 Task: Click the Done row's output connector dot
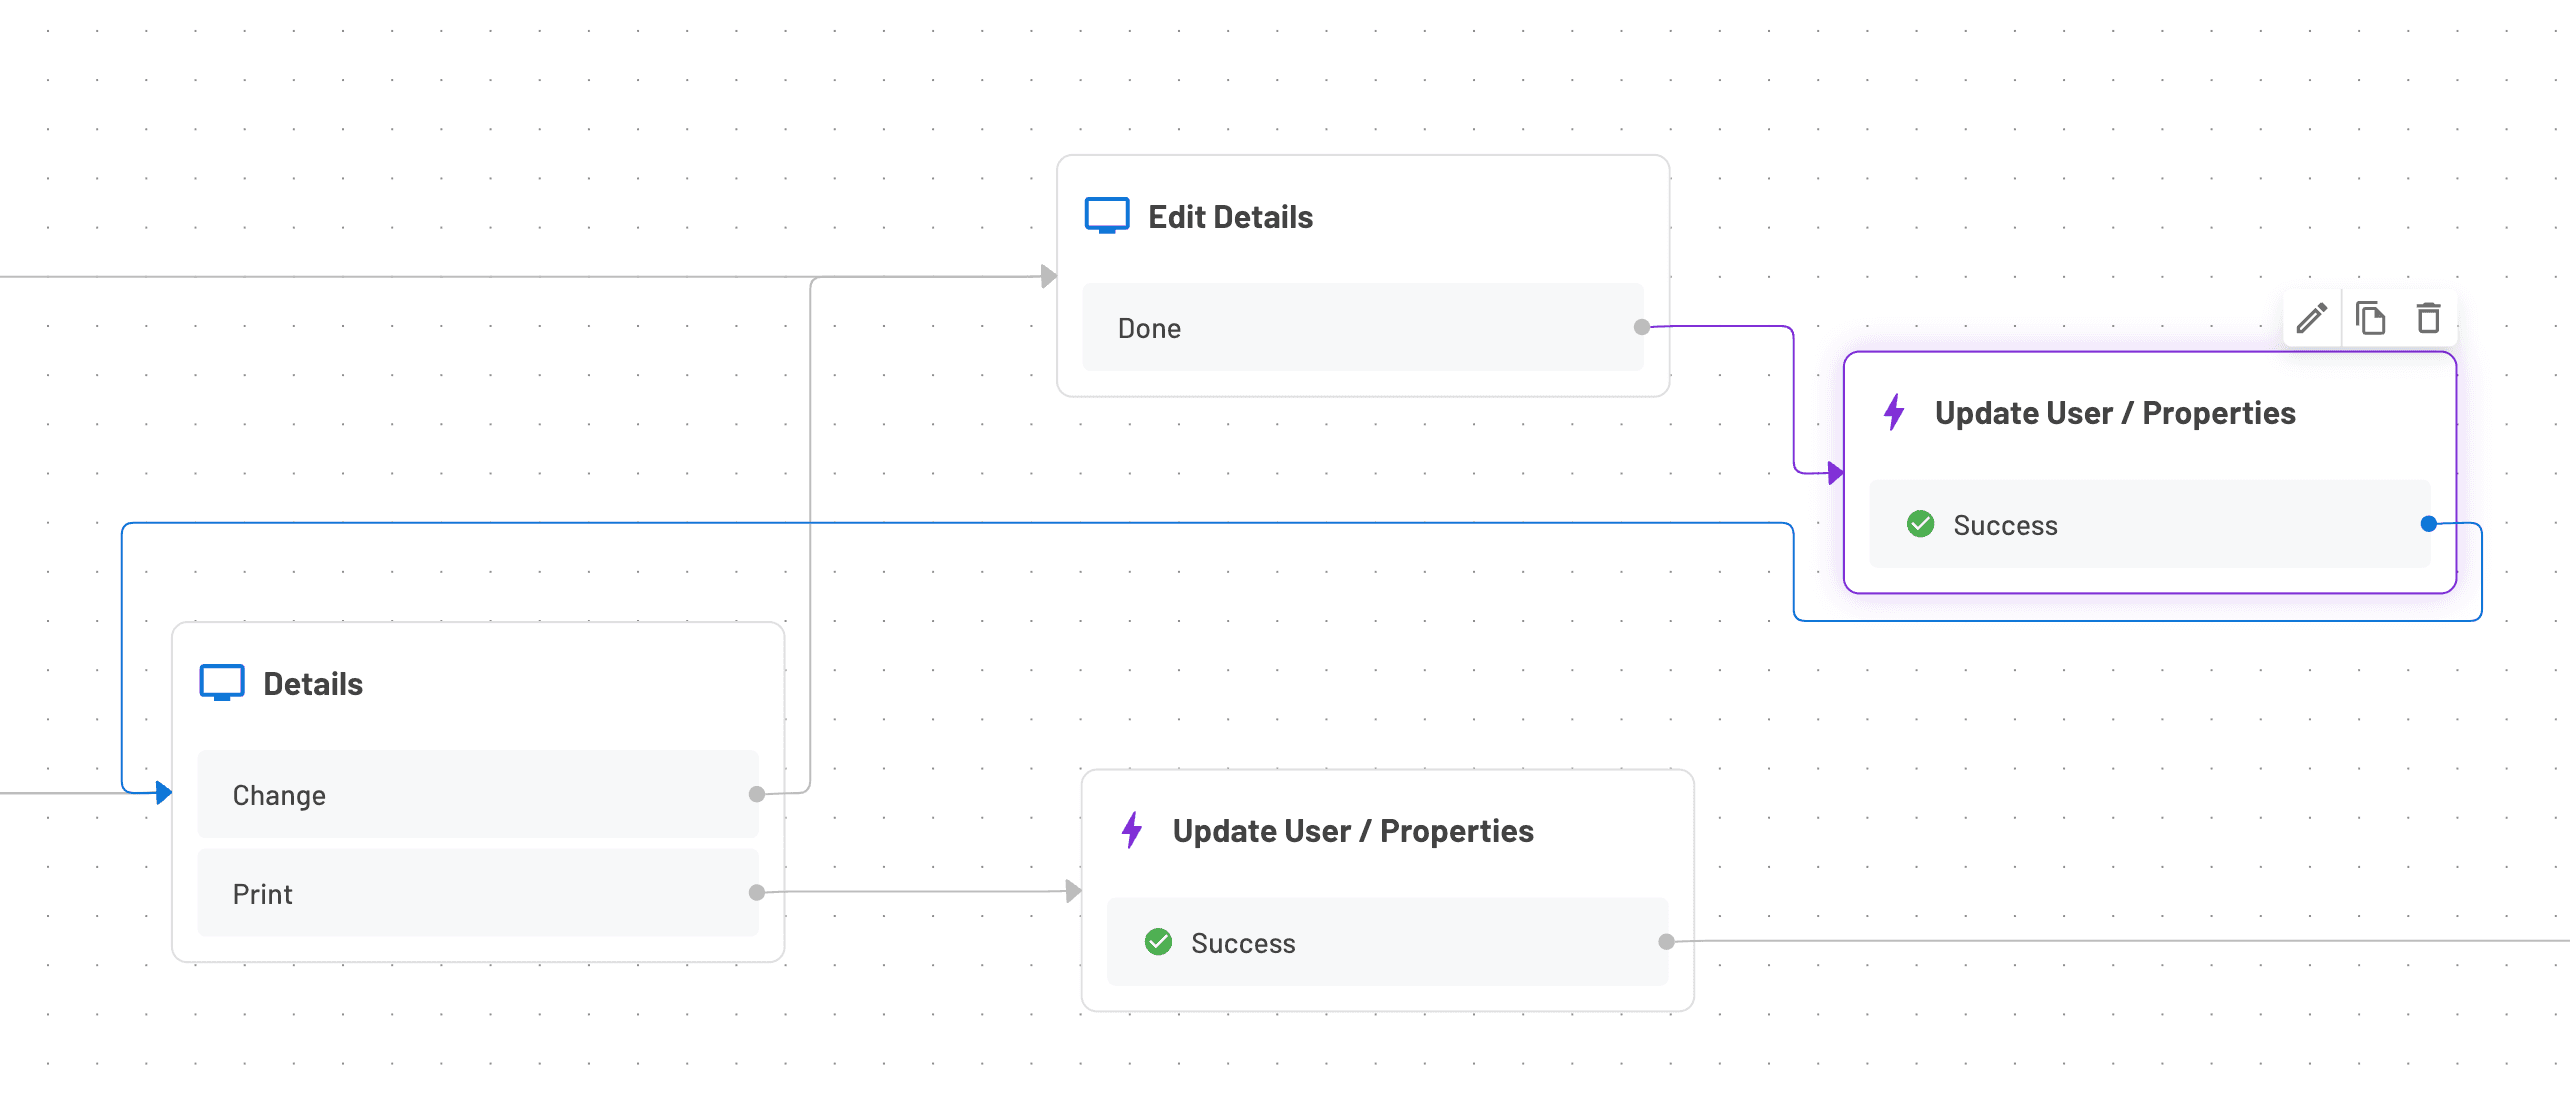point(1641,327)
